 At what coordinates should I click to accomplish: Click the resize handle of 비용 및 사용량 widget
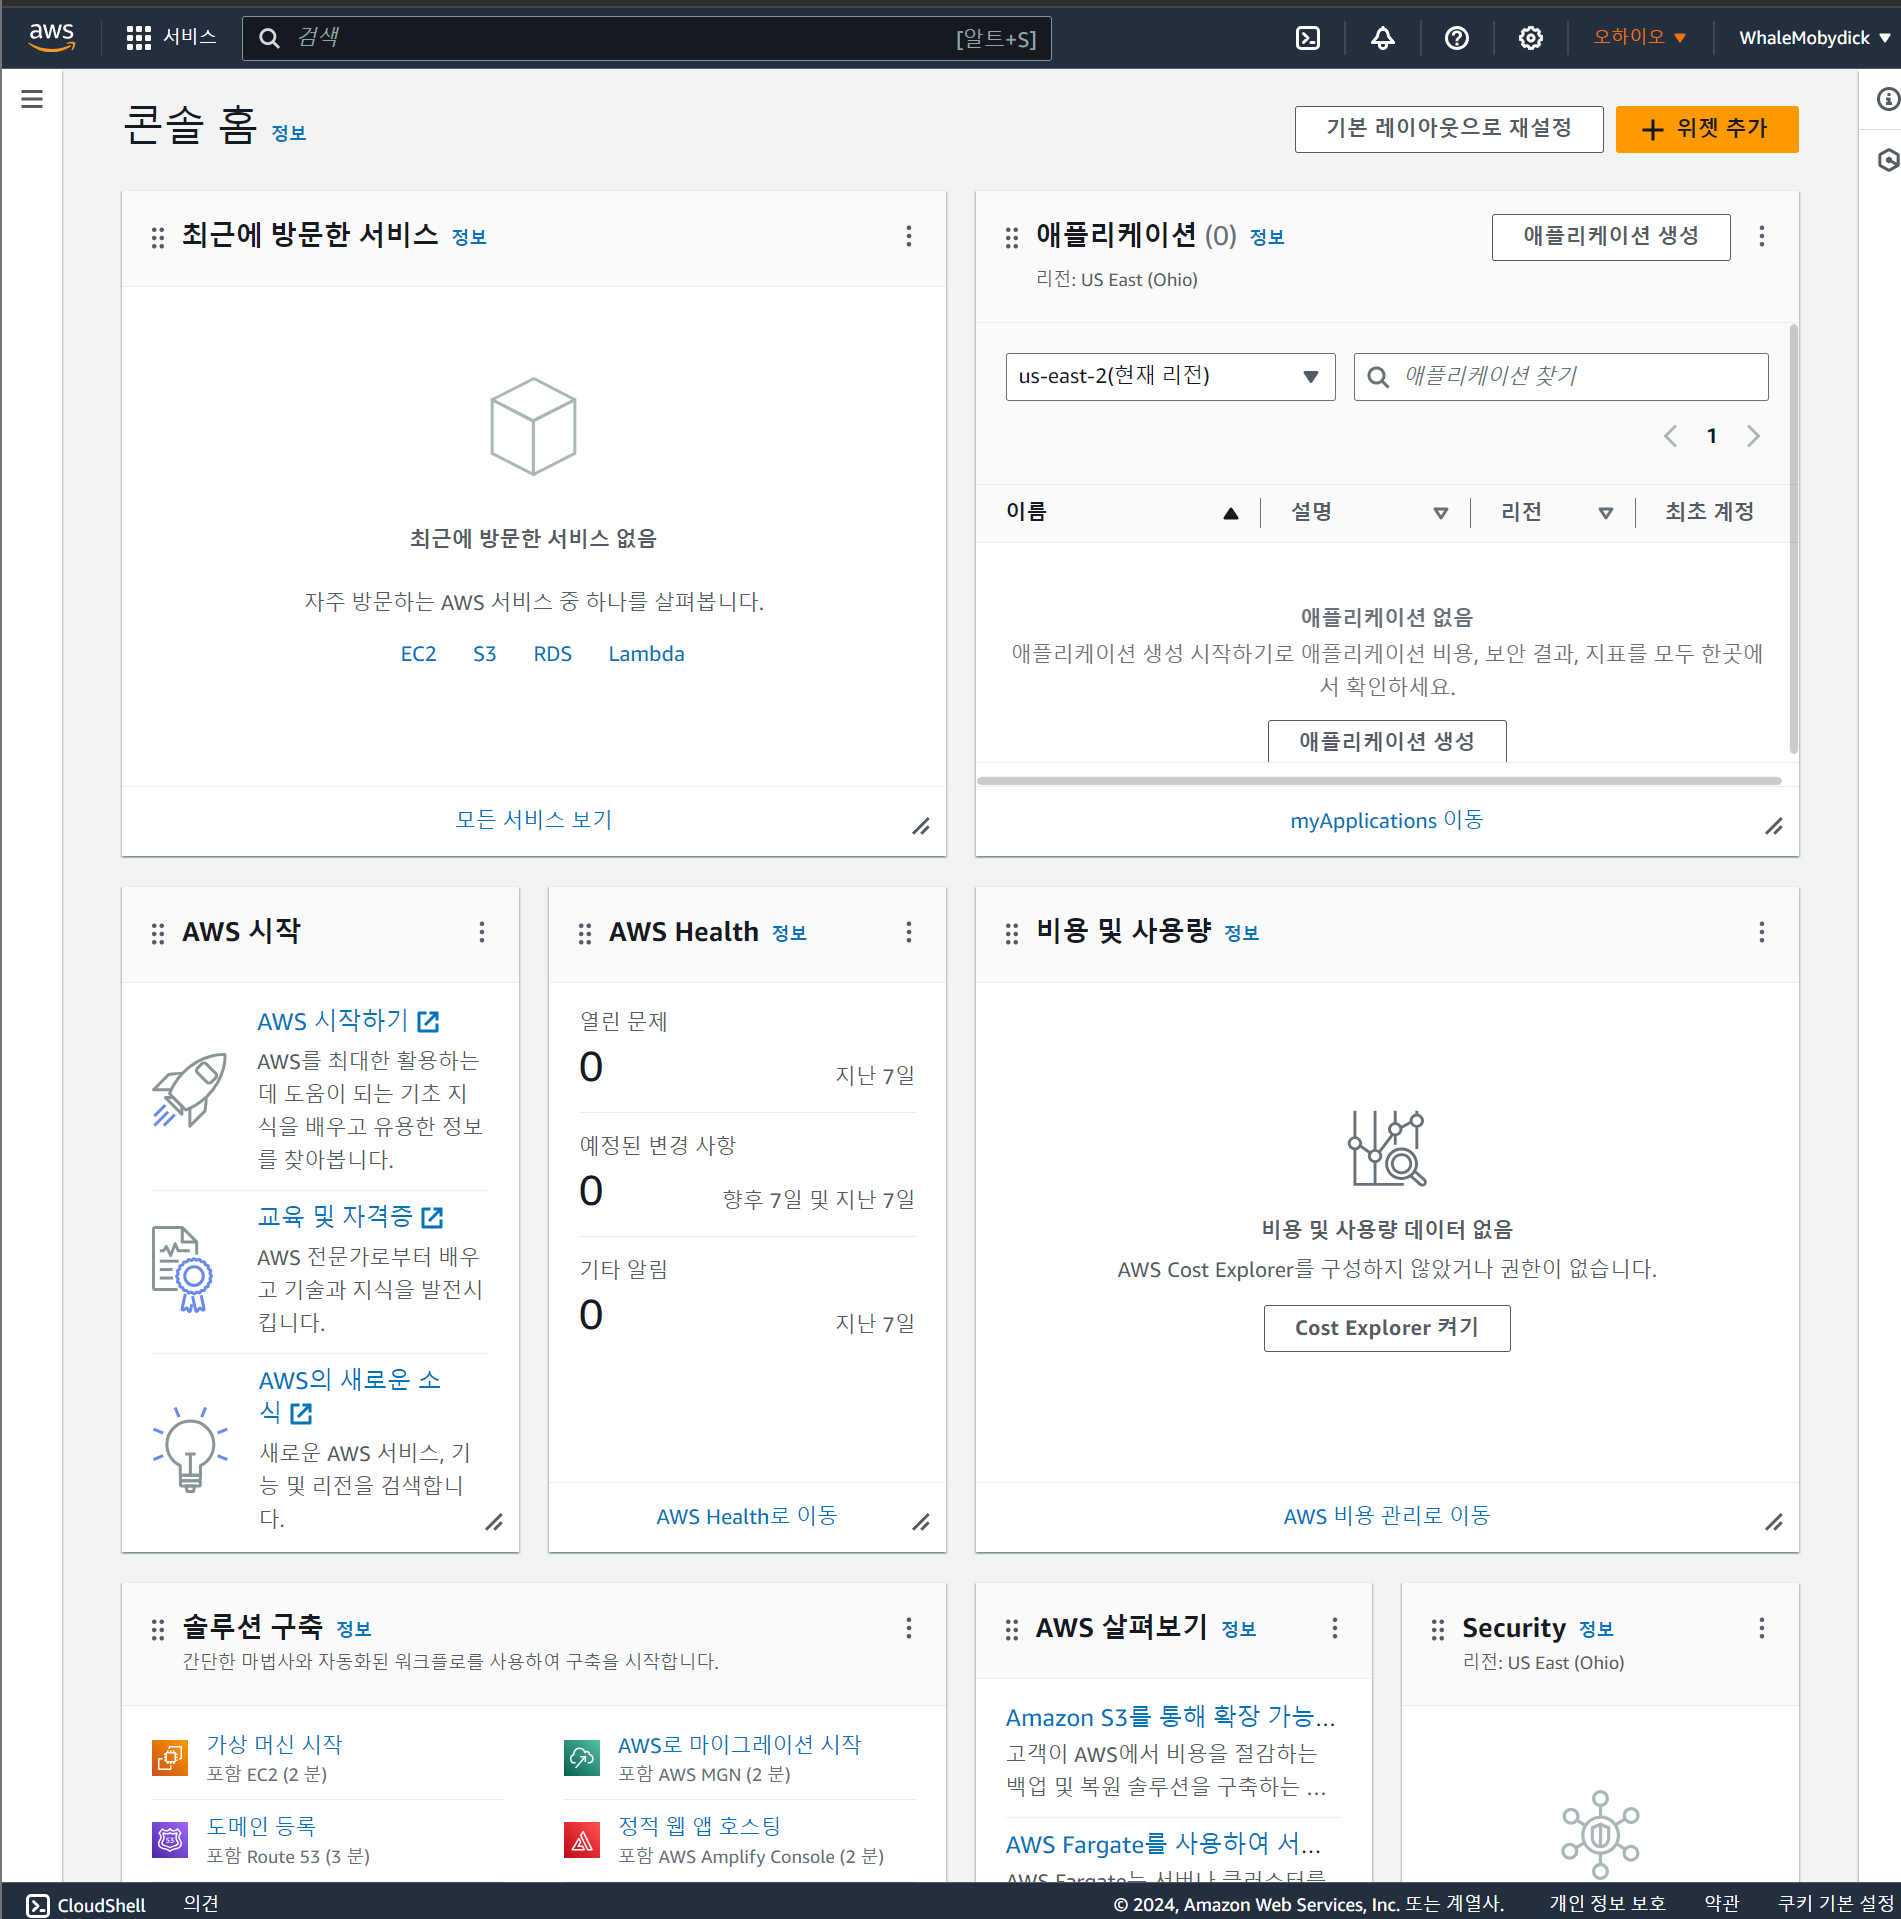[1774, 1522]
